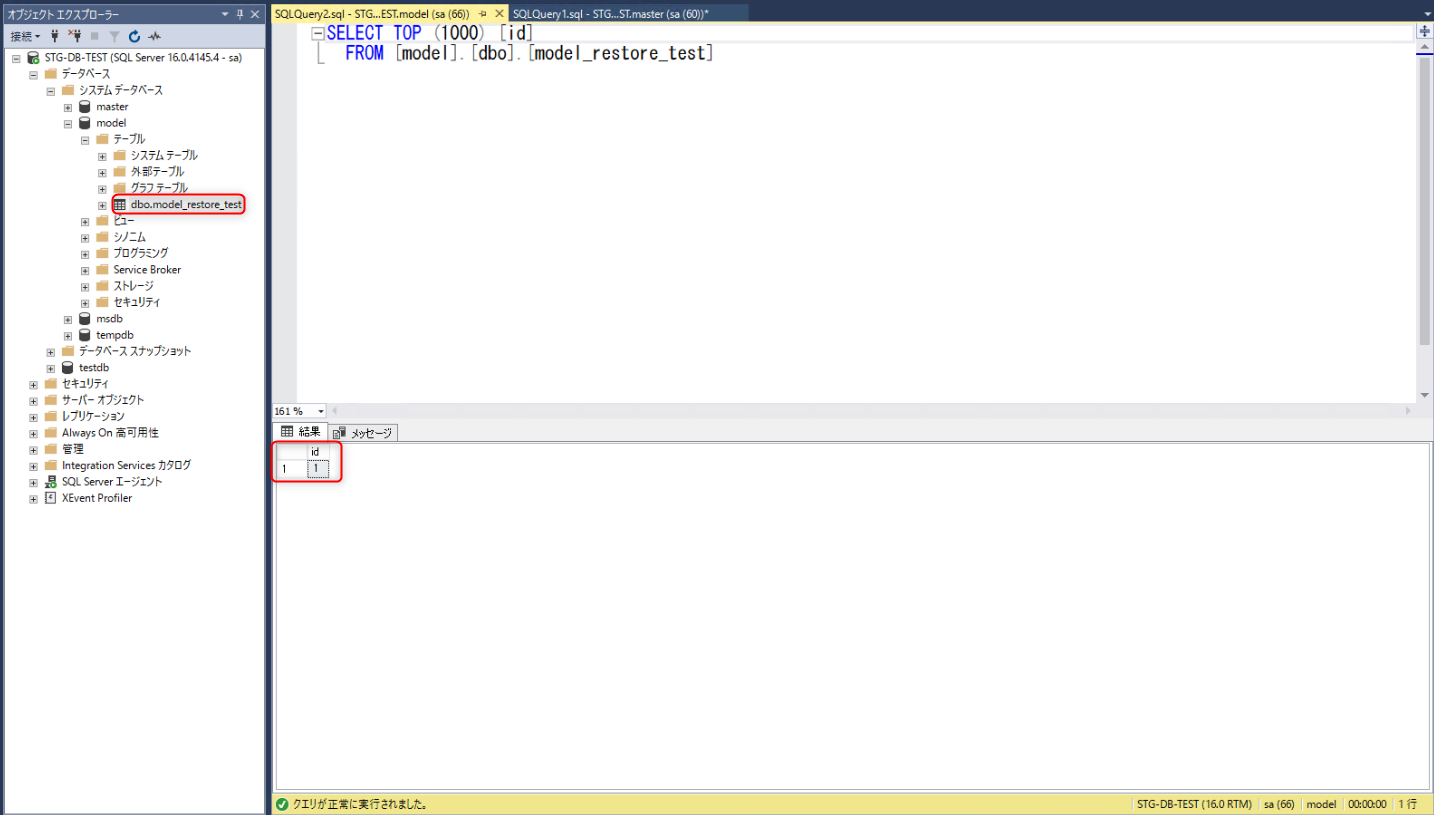1434x815 pixels.
Task: Click sa (66) in the status bar
Action: point(1278,803)
